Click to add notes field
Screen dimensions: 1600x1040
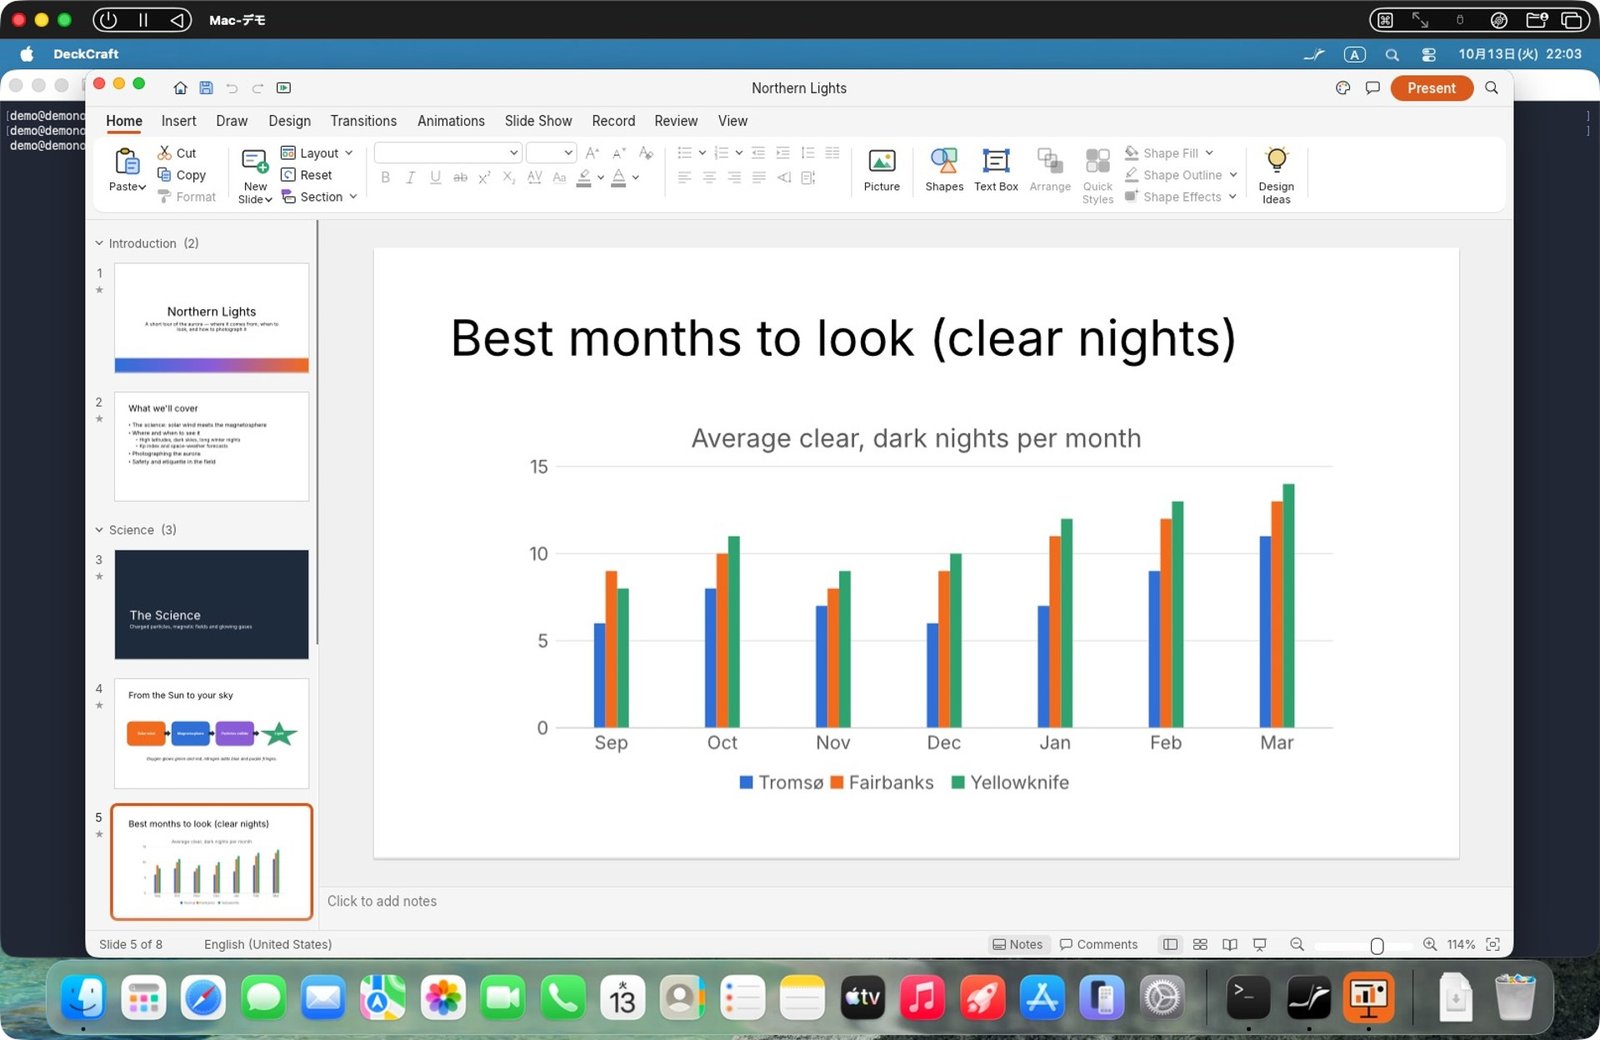(915, 901)
